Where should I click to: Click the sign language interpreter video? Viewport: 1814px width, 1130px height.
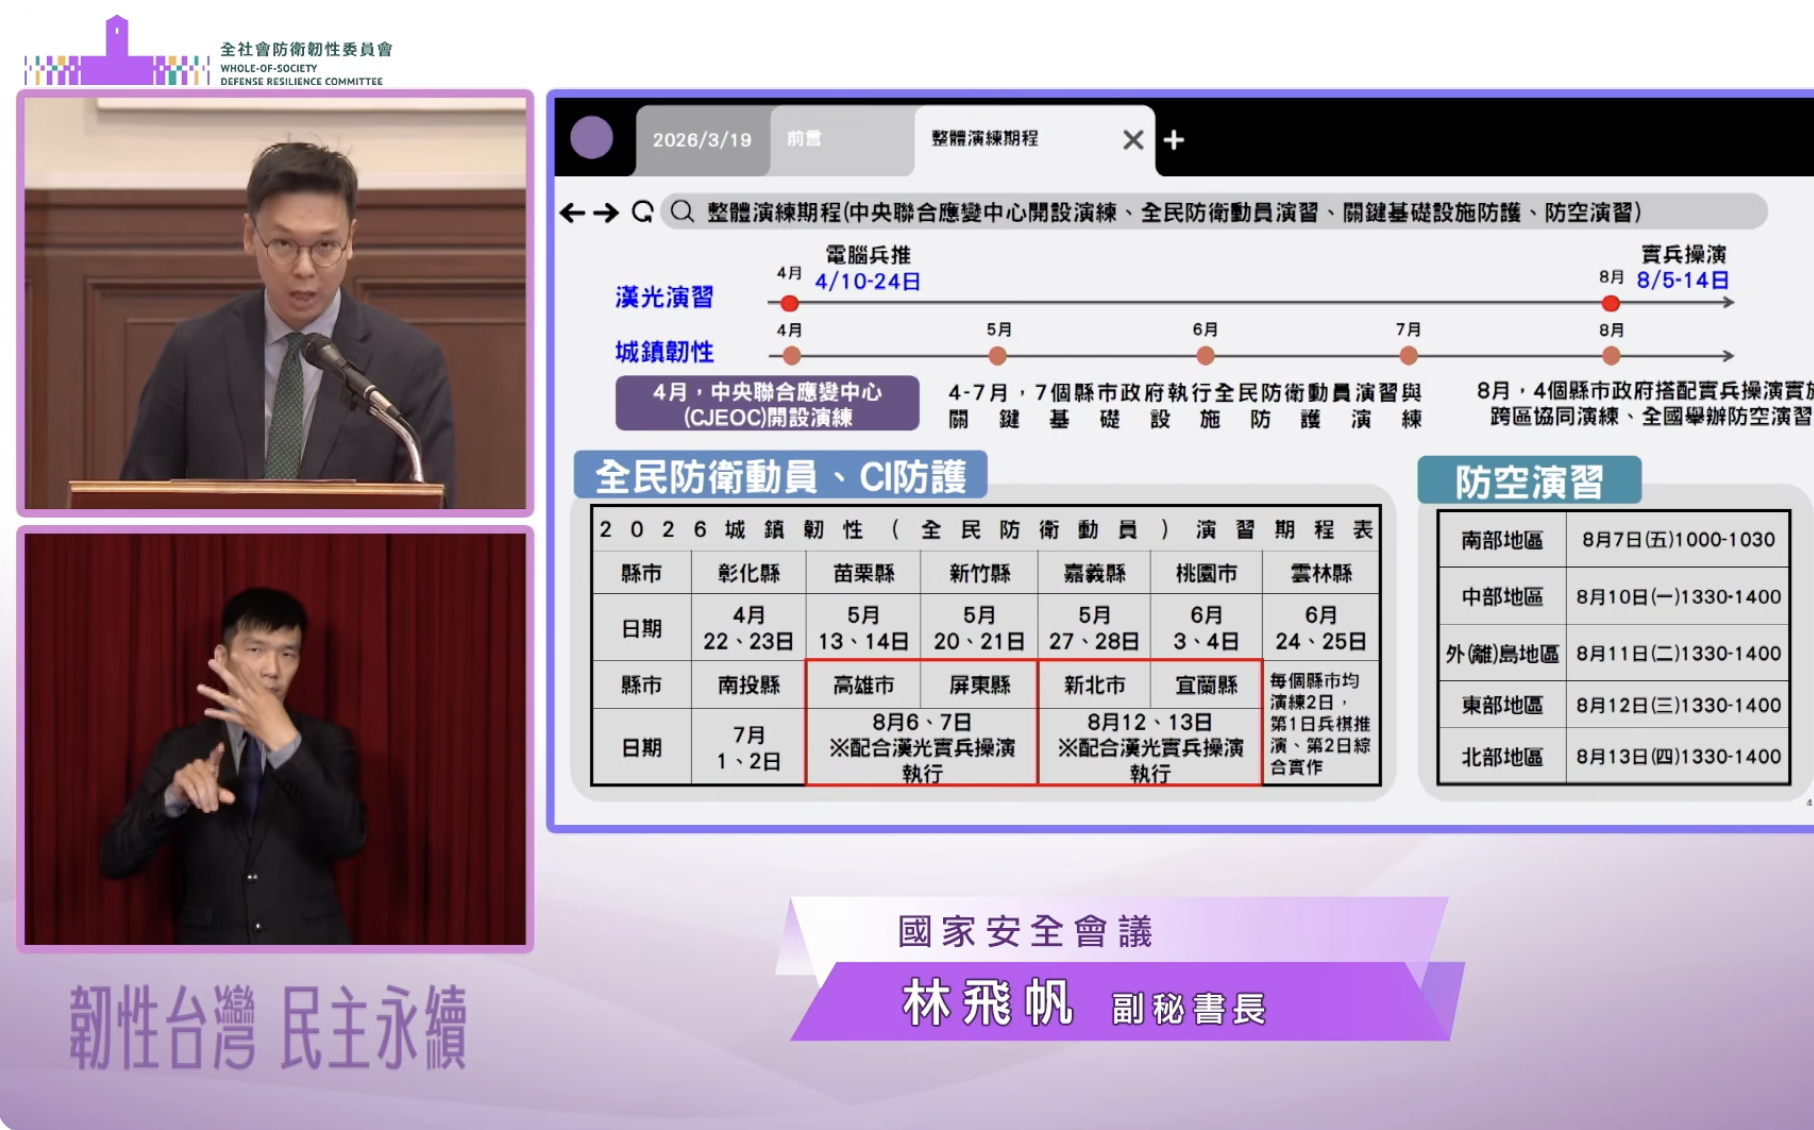click(275, 738)
